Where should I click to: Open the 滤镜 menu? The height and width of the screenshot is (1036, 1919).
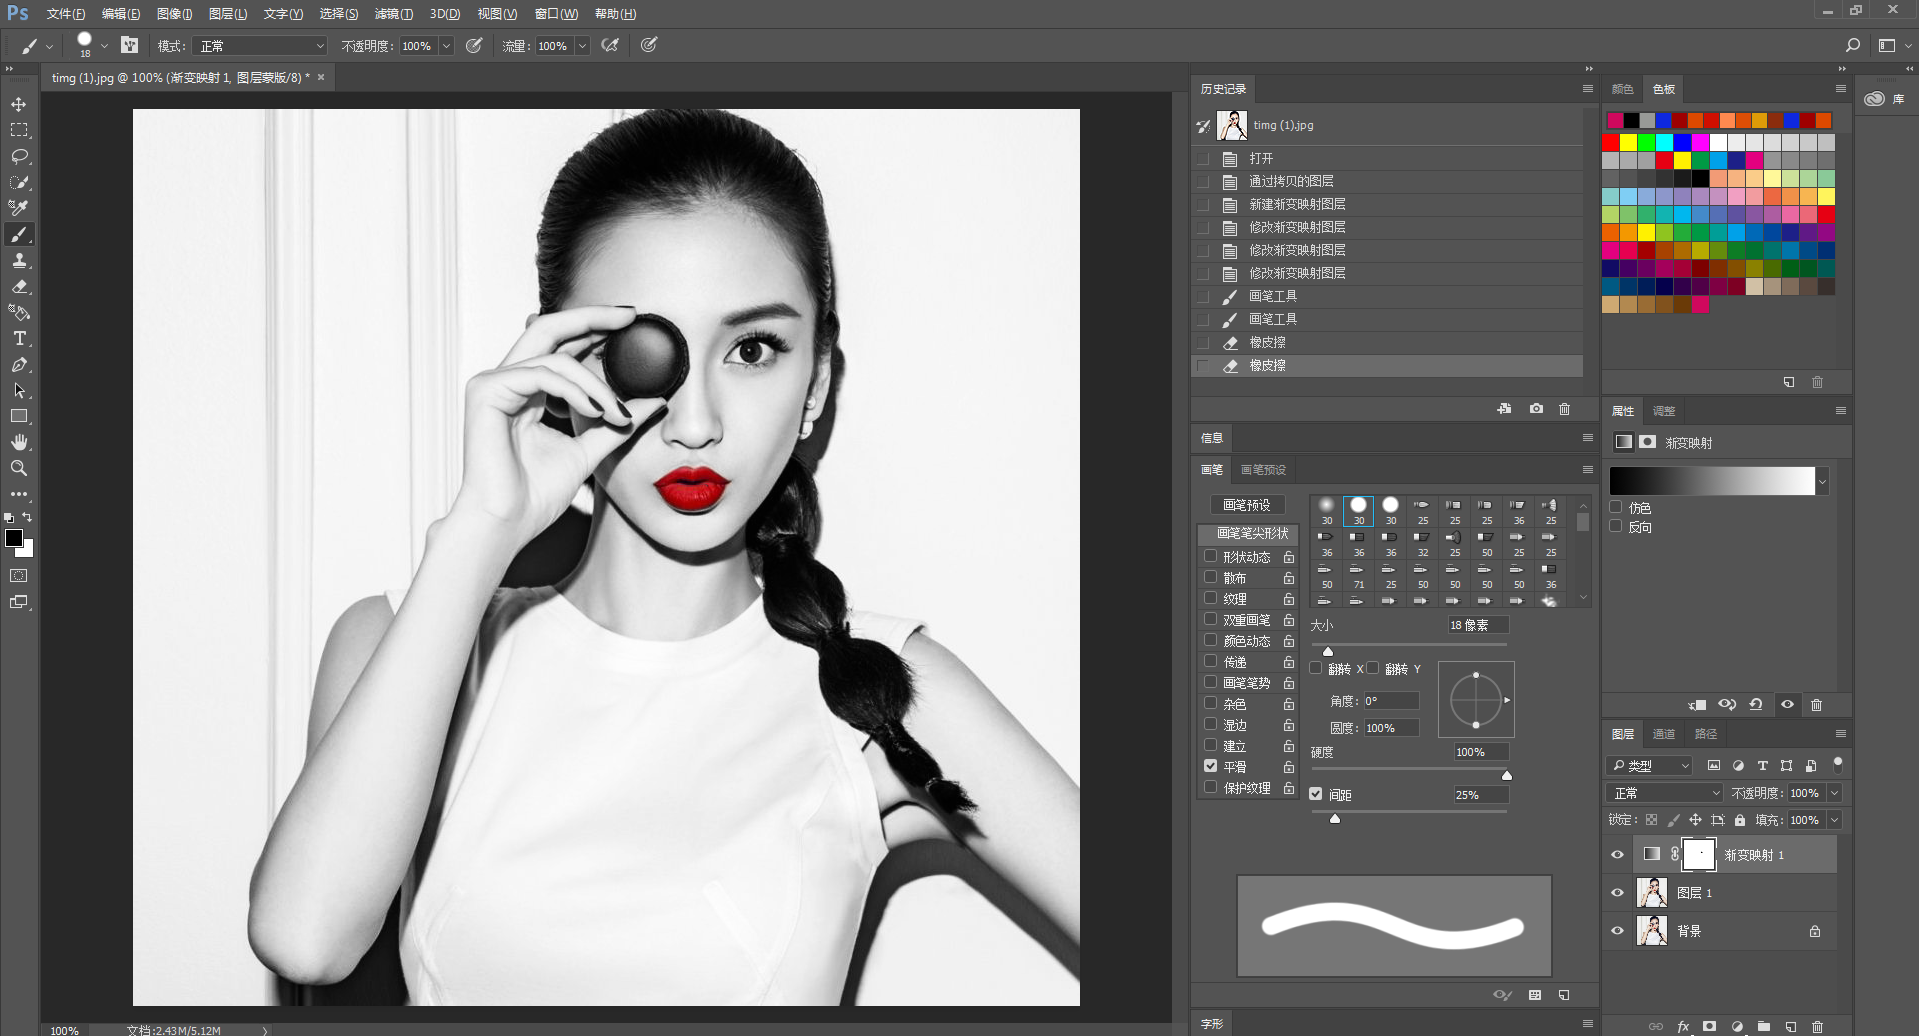tap(393, 14)
